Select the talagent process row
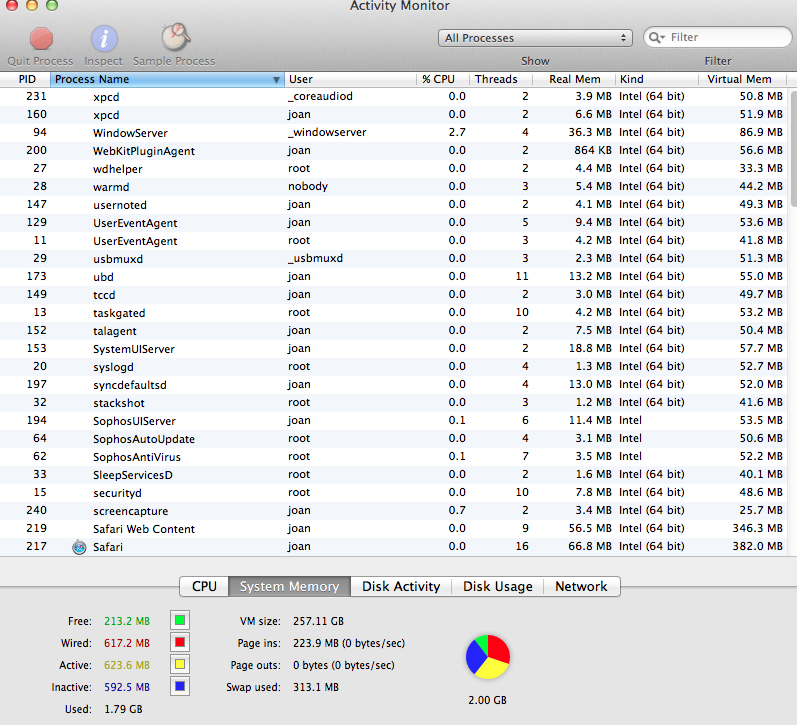 (394, 331)
